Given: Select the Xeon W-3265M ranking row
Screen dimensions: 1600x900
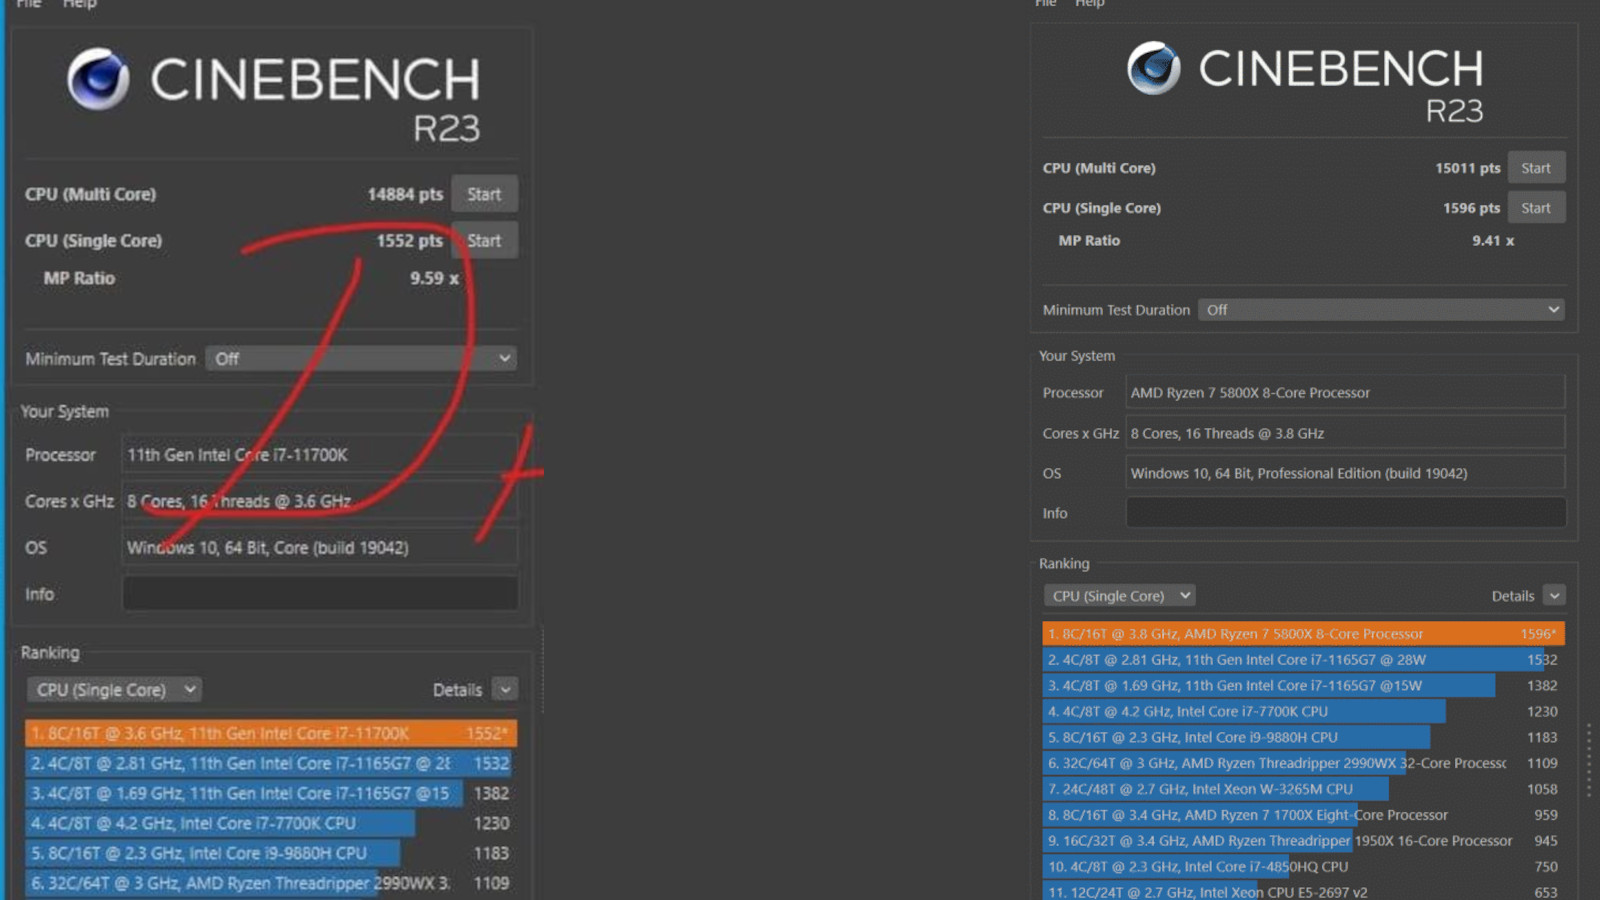Looking at the screenshot, I should [x=1303, y=789].
